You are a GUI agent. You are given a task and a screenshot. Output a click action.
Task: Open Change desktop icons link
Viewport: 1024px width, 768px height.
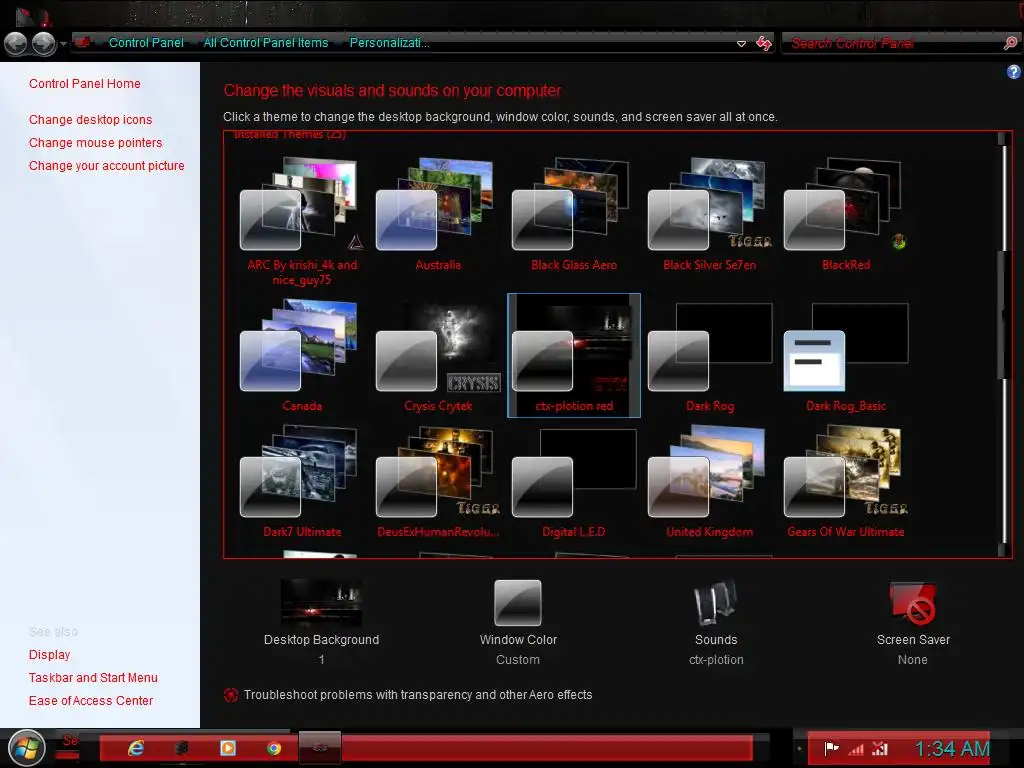coord(91,120)
